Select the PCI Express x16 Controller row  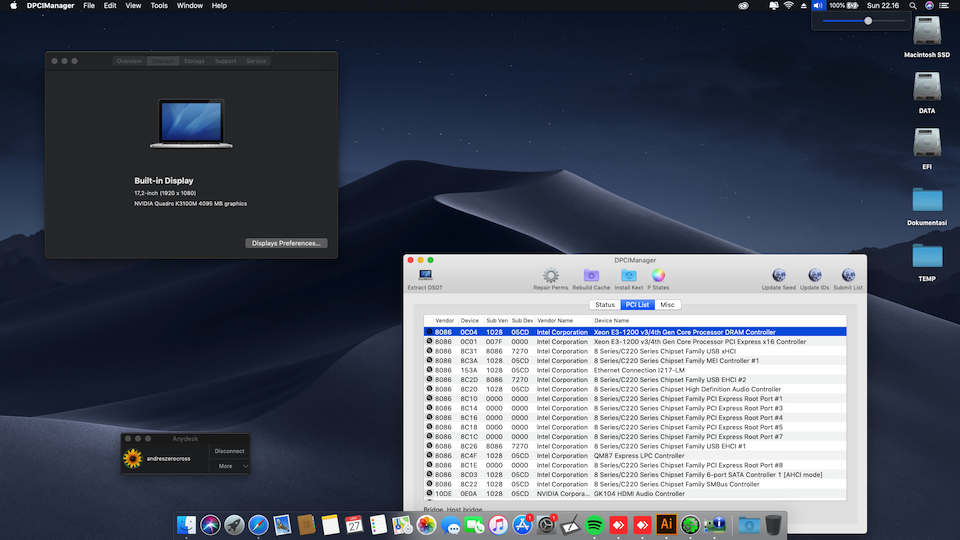(x=635, y=342)
